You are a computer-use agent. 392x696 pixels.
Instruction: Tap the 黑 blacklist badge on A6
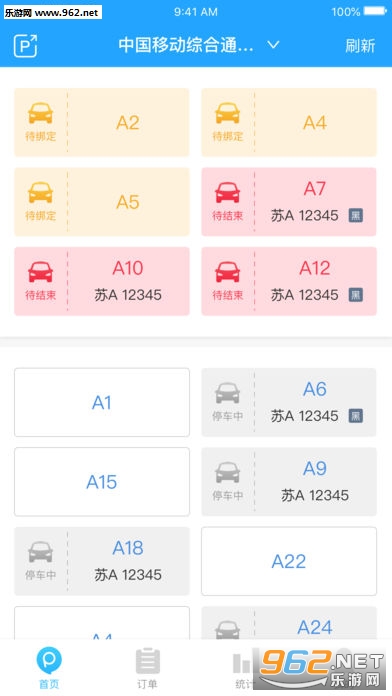tap(356, 415)
